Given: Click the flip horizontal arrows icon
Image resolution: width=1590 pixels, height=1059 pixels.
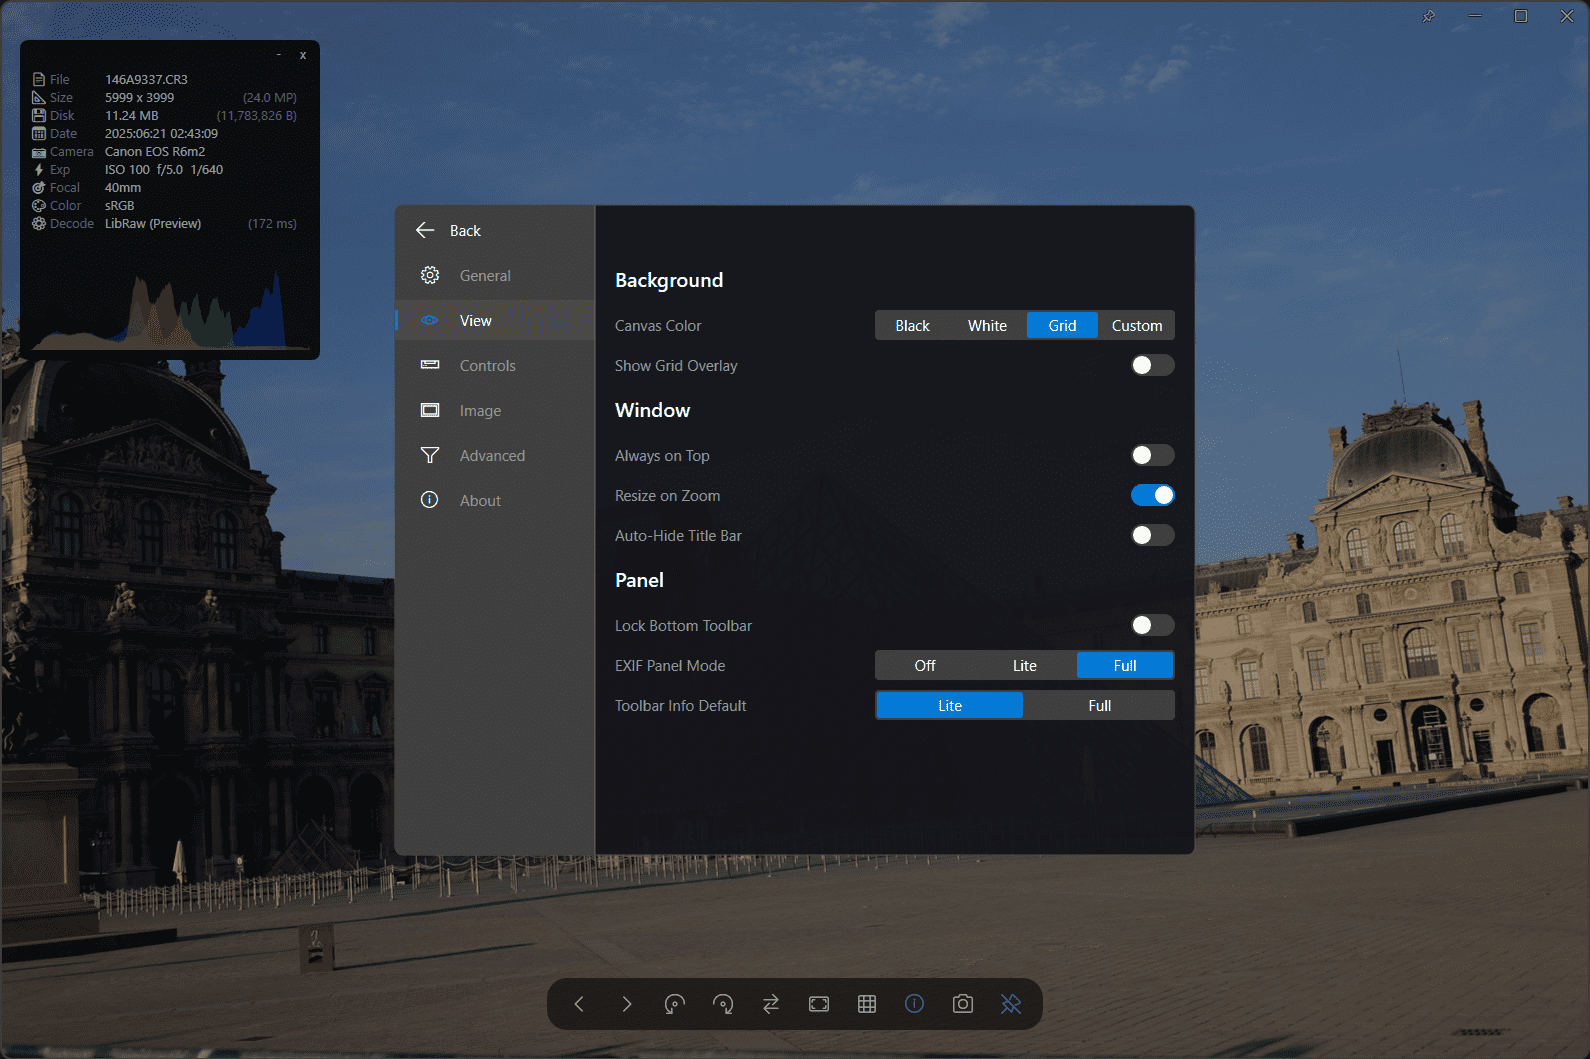Looking at the screenshot, I should [771, 1004].
